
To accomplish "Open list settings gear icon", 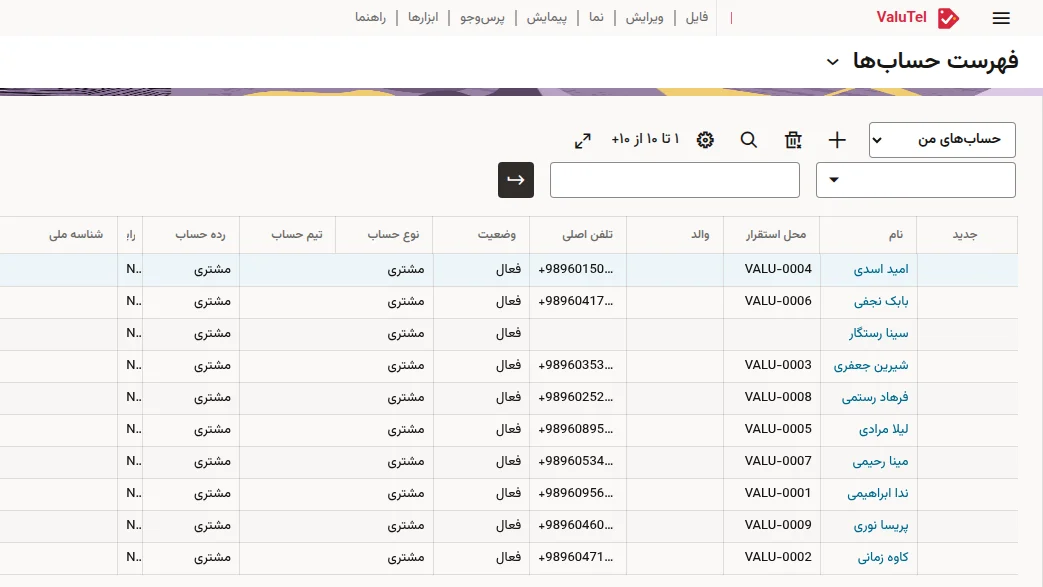I will click(x=705, y=140).
